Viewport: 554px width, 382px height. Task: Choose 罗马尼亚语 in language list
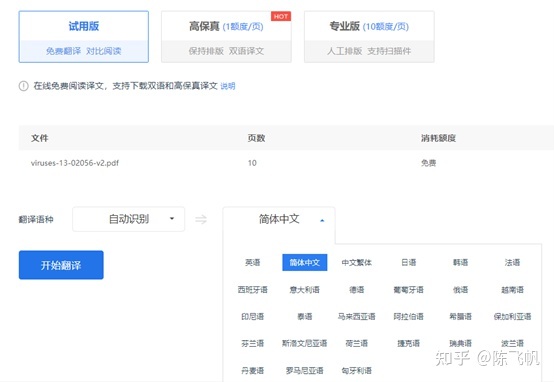coord(305,370)
